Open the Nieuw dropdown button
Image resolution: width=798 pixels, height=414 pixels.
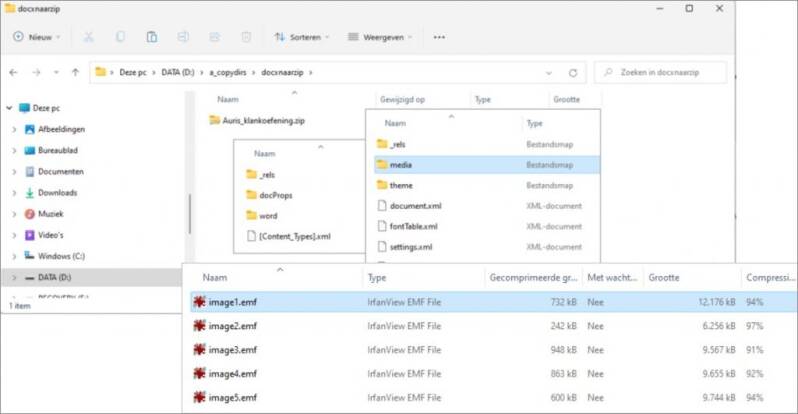[37, 37]
